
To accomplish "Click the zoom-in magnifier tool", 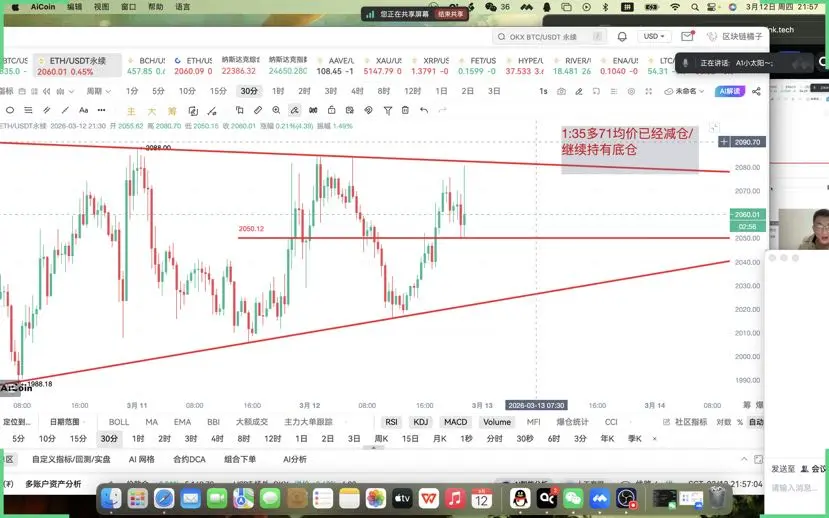I will pos(276,110).
